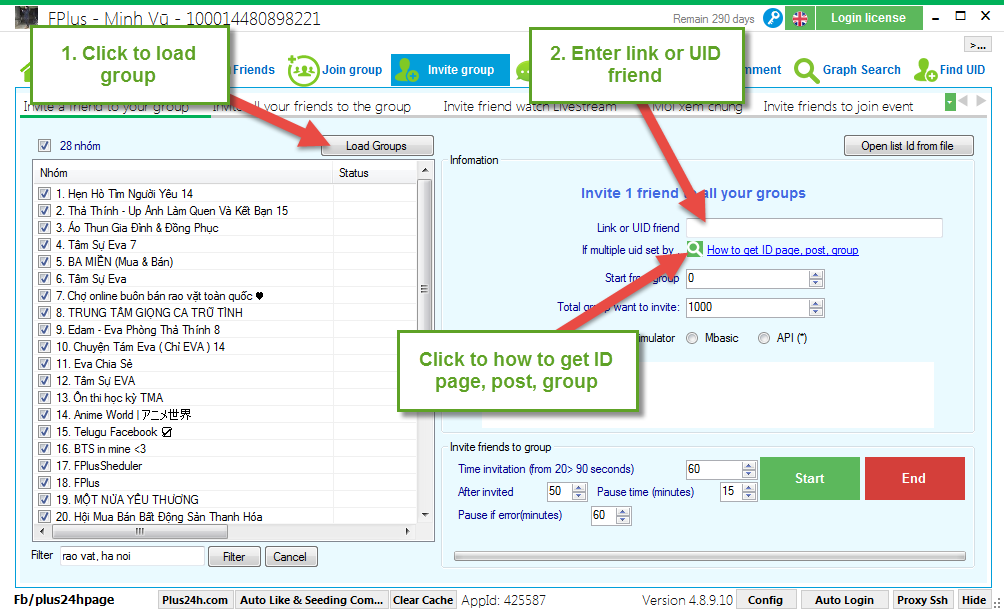Viewport: 1004px width, 612px height.
Task: Open the green tab list dropdown arrow
Action: tap(950, 101)
